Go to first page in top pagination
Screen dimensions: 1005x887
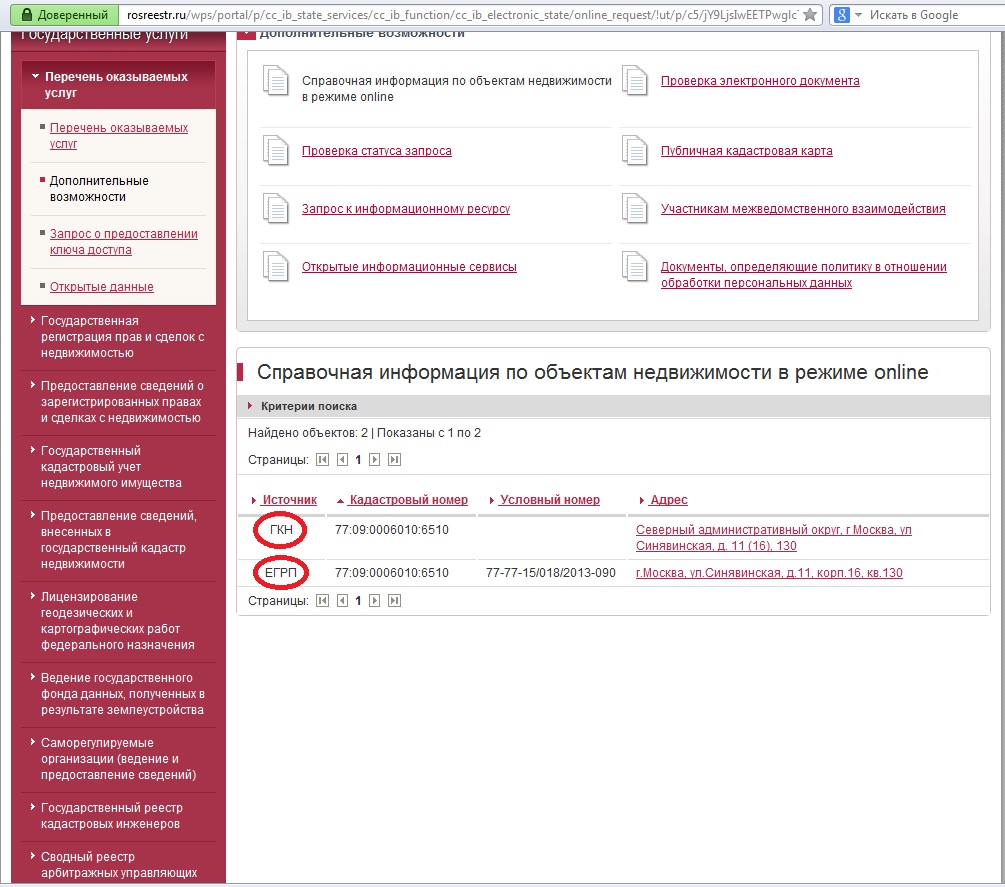click(322, 460)
